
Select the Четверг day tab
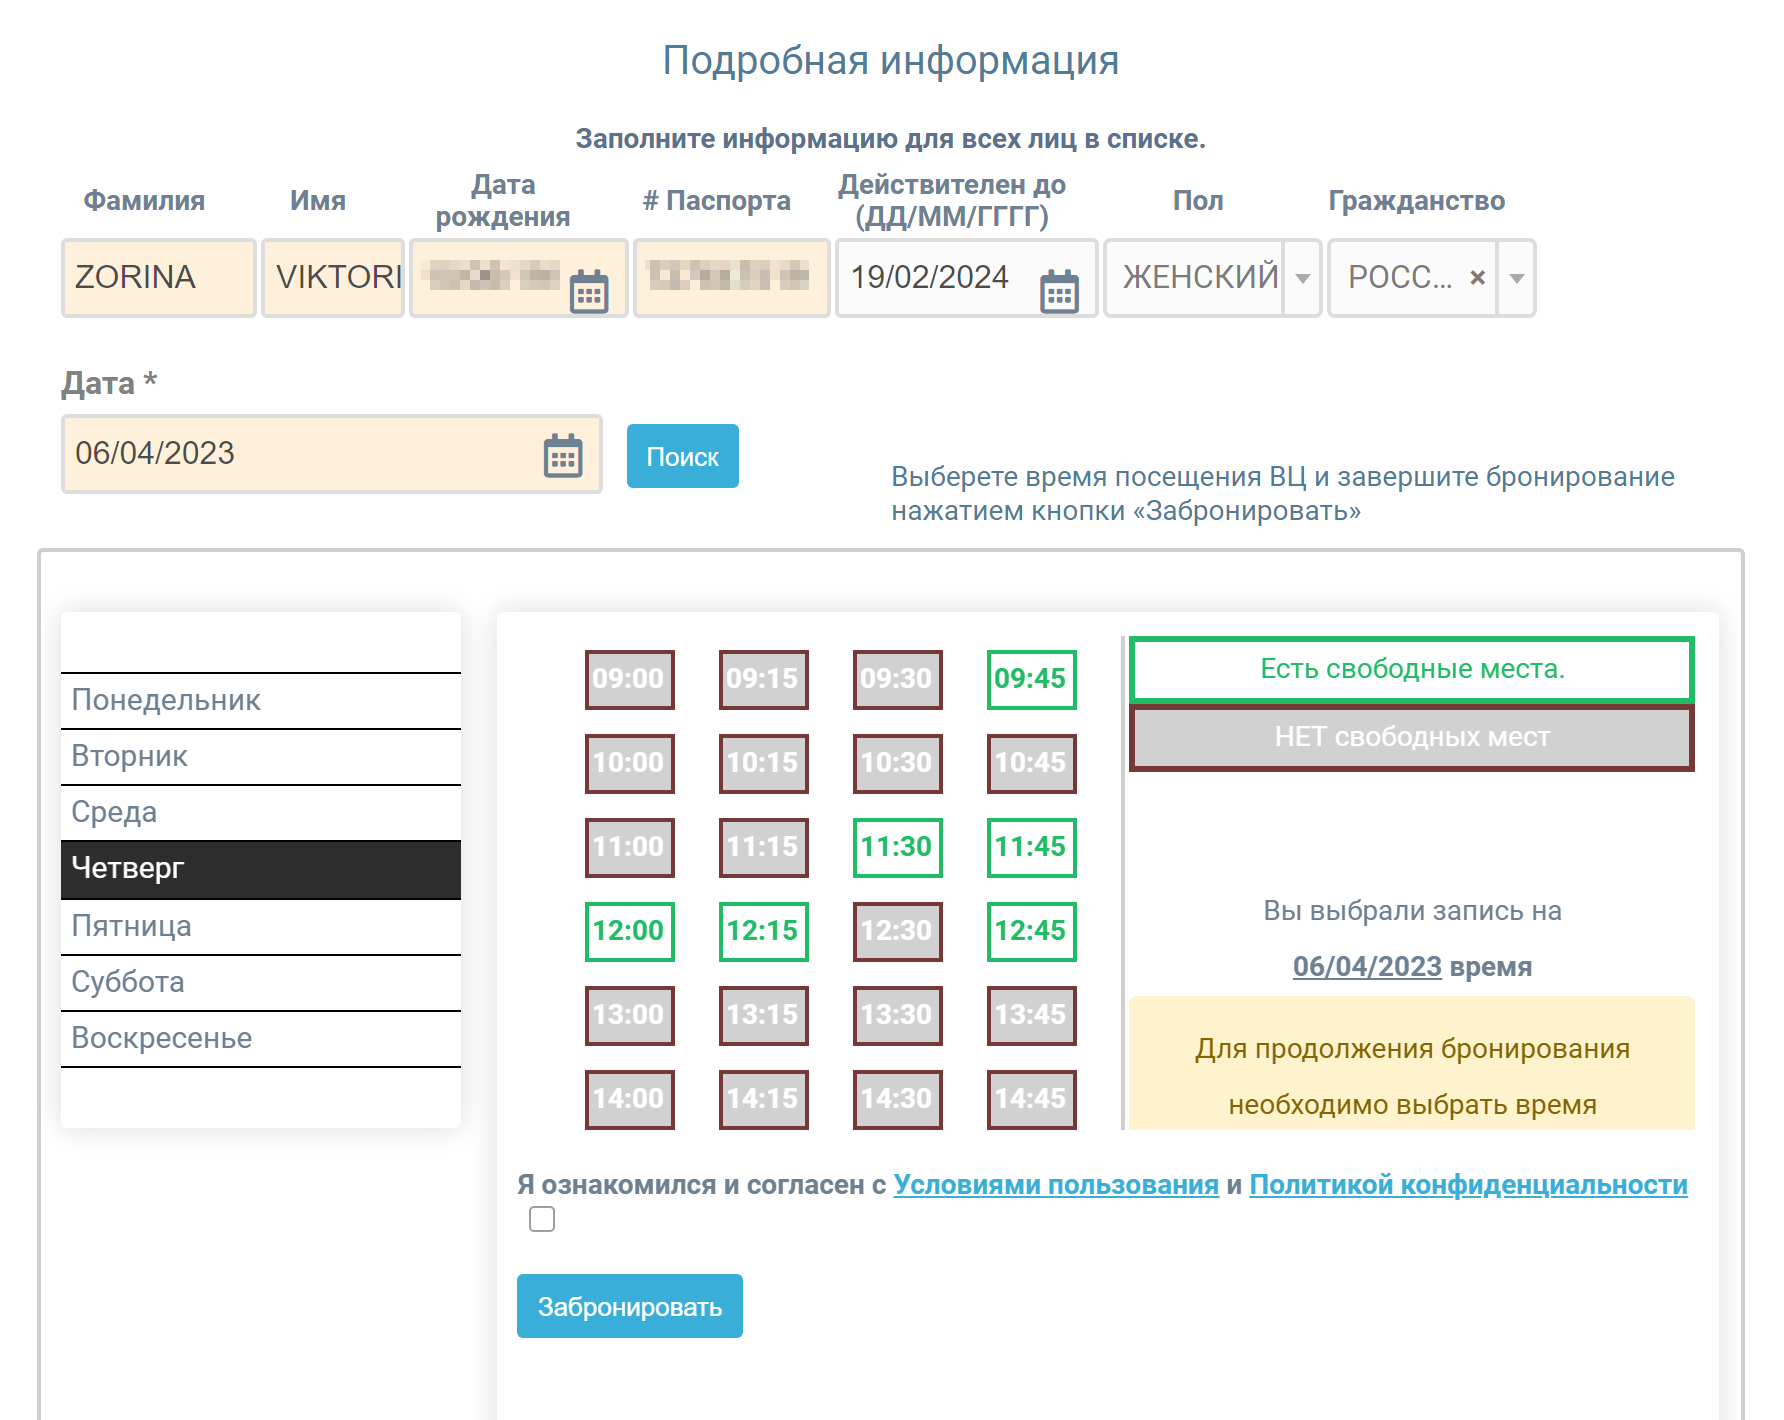coord(261,869)
